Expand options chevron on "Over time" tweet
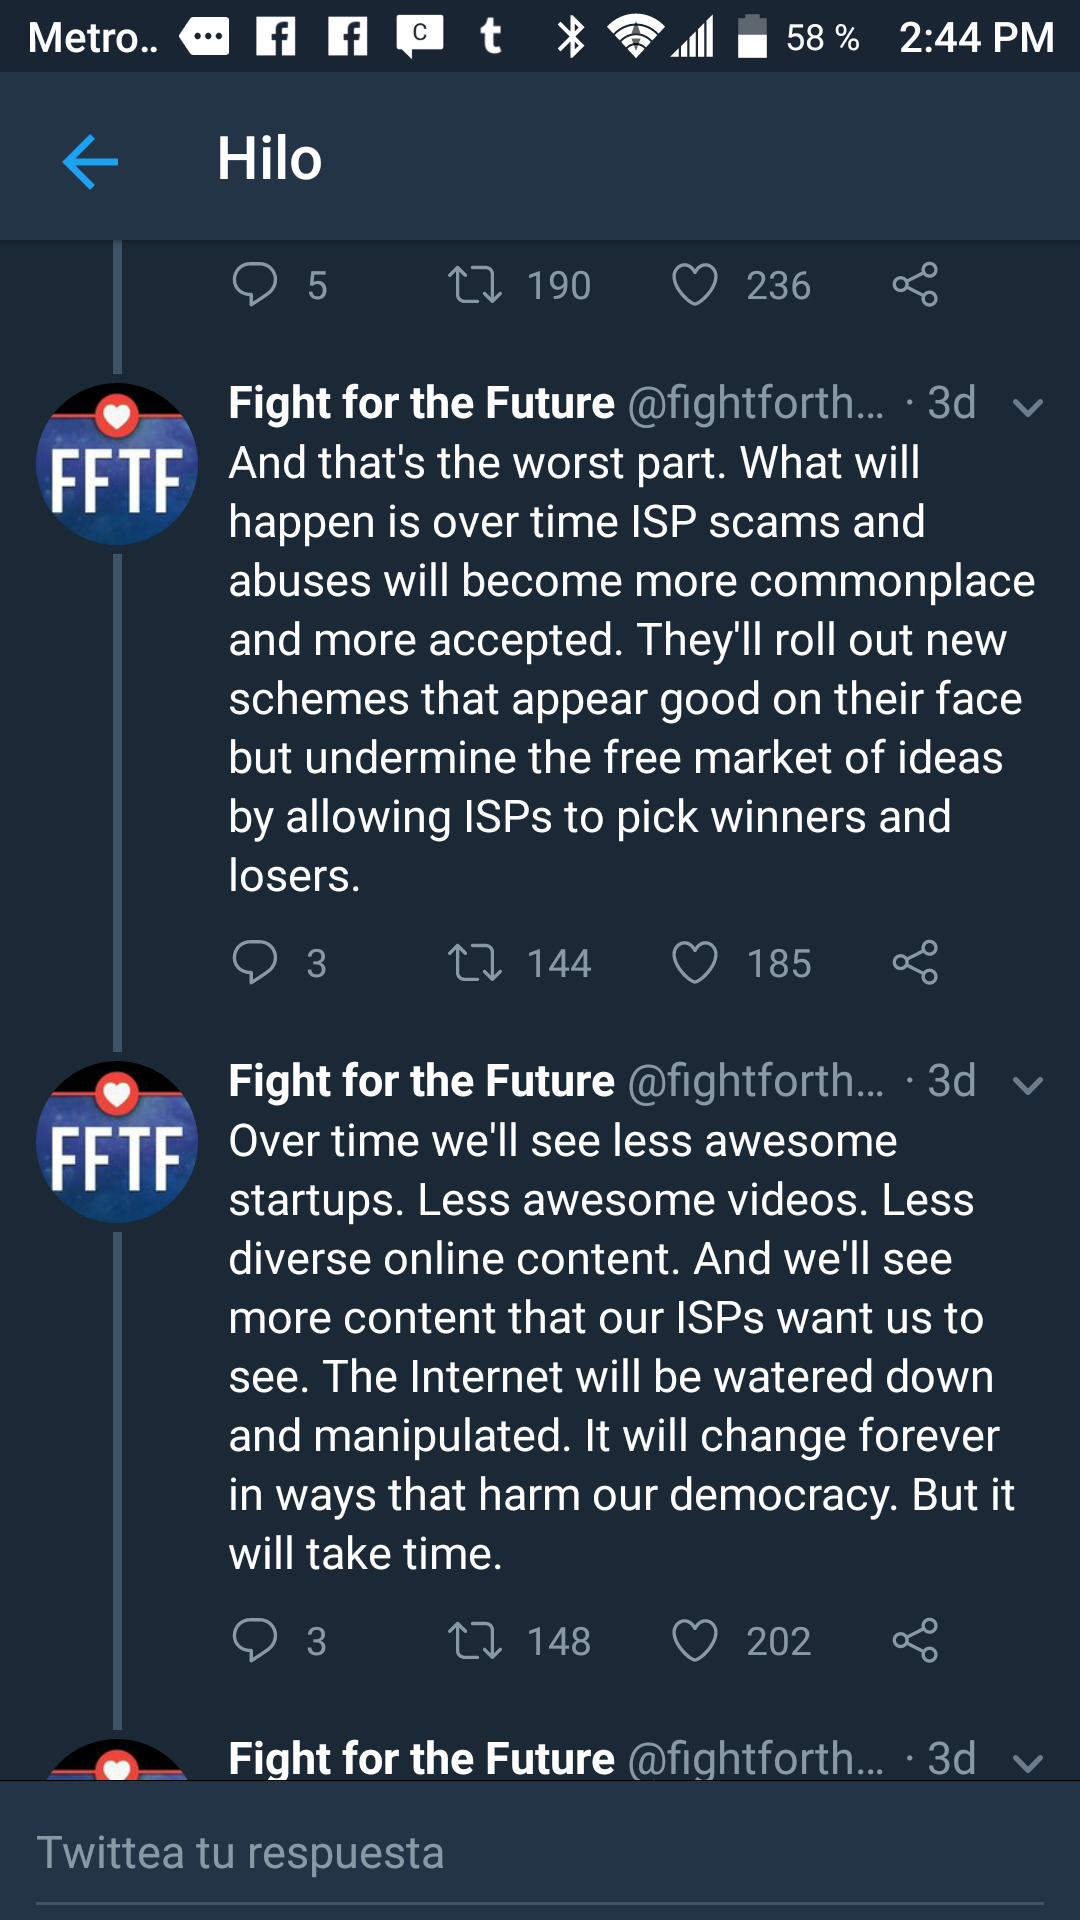This screenshot has height=1920, width=1080. click(1028, 1085)
